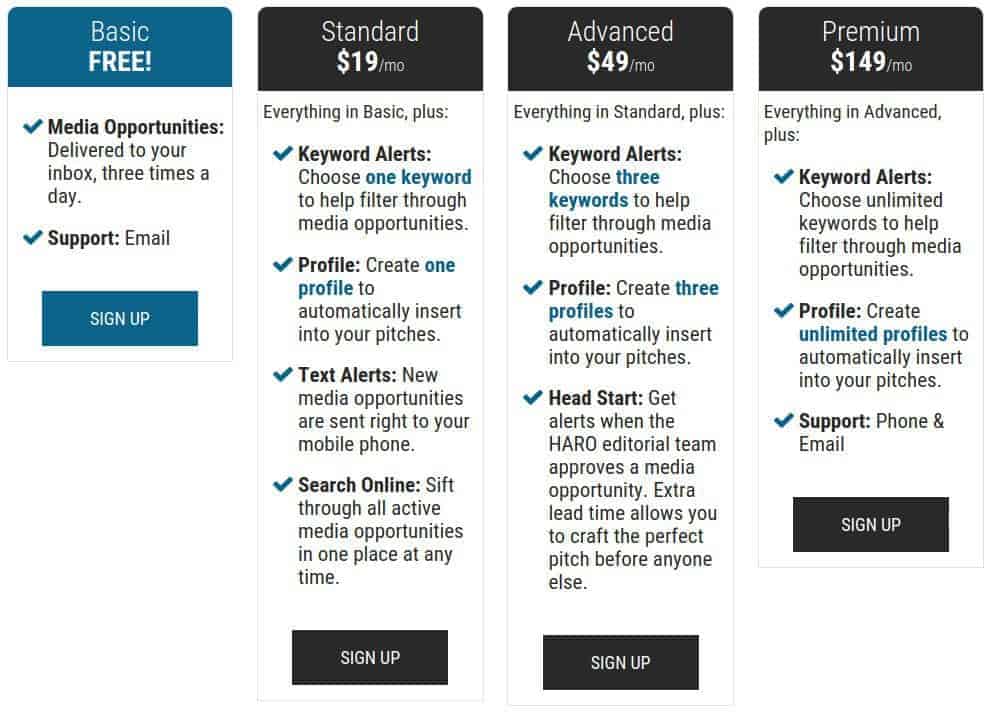
Task: Click the Search Online checkmark icon
Action: point(283,486)
